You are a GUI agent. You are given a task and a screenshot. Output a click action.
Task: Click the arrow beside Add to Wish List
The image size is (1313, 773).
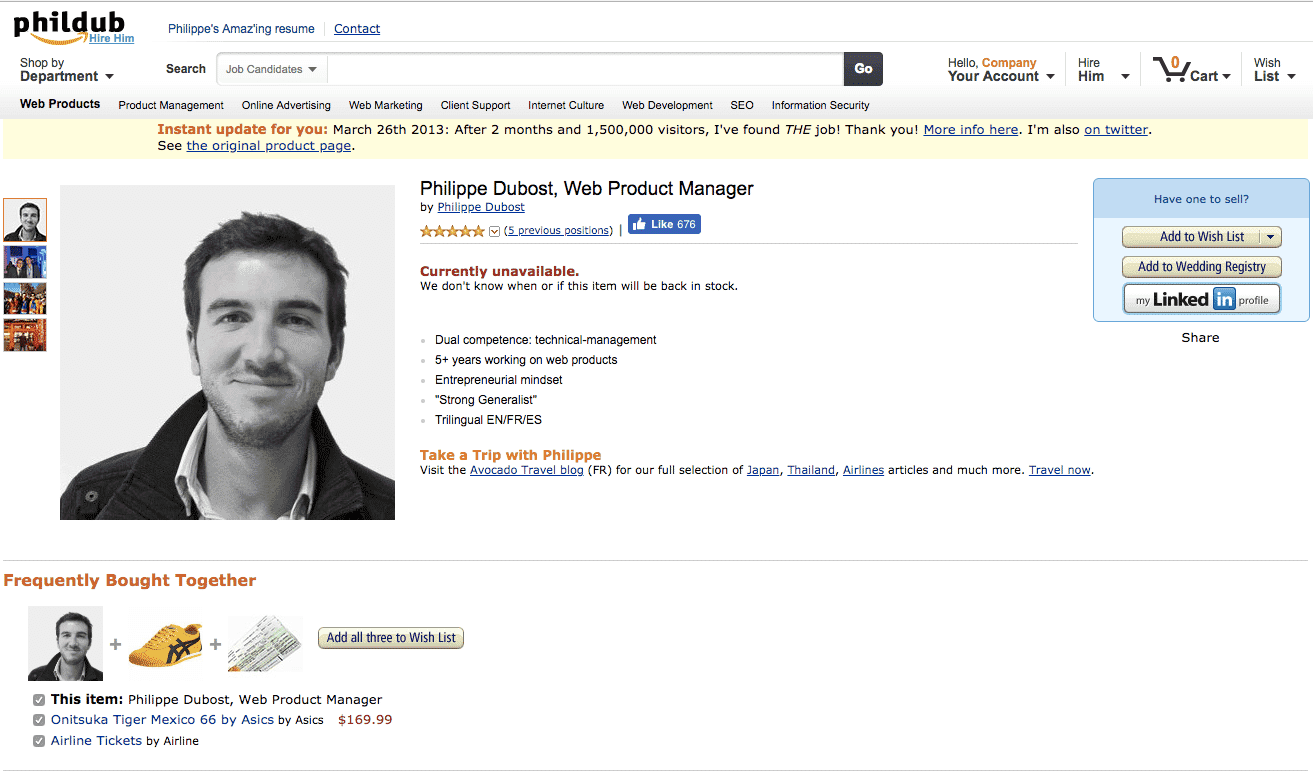pos(1270,237)
